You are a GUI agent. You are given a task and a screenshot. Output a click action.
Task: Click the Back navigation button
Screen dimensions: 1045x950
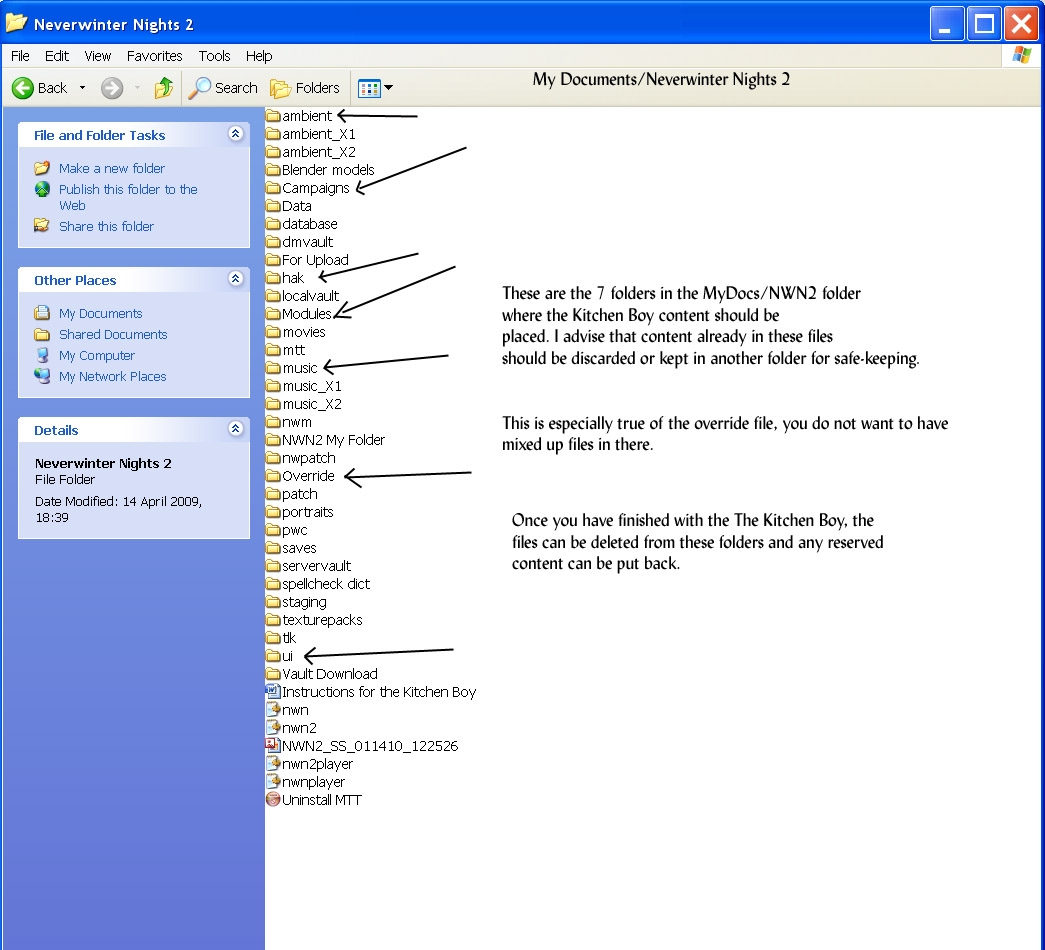pyautogui.click(x=40, y=88)
